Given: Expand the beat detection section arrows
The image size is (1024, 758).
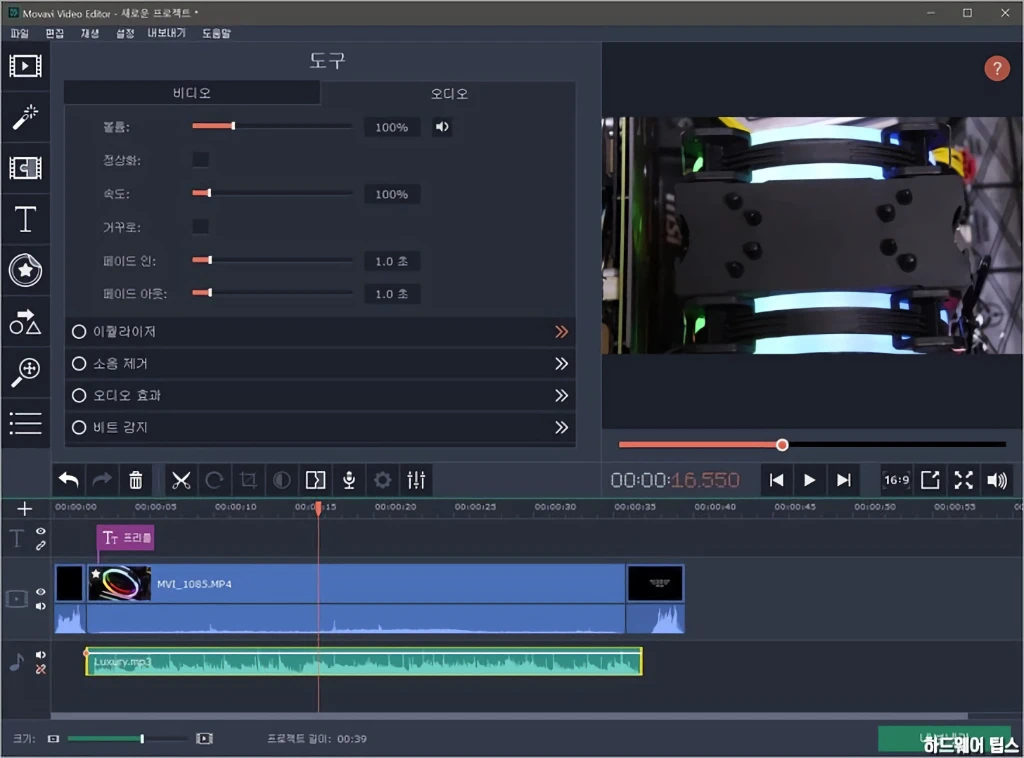Looking at the screenshot, I should click(x=562, y=428).
